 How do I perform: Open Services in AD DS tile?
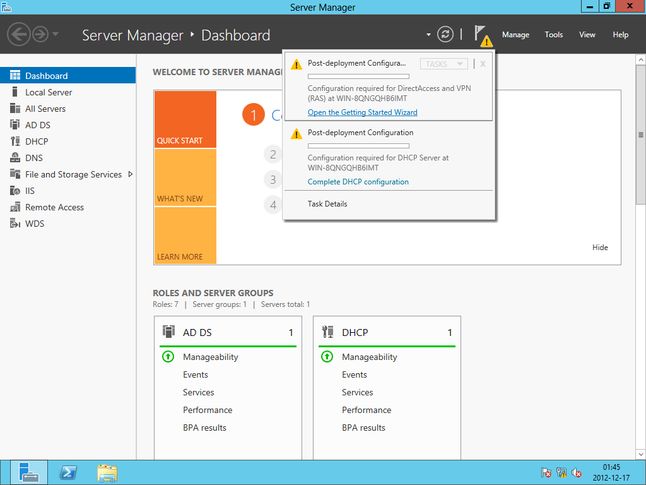pyautogui.click(x=198, y=392)
